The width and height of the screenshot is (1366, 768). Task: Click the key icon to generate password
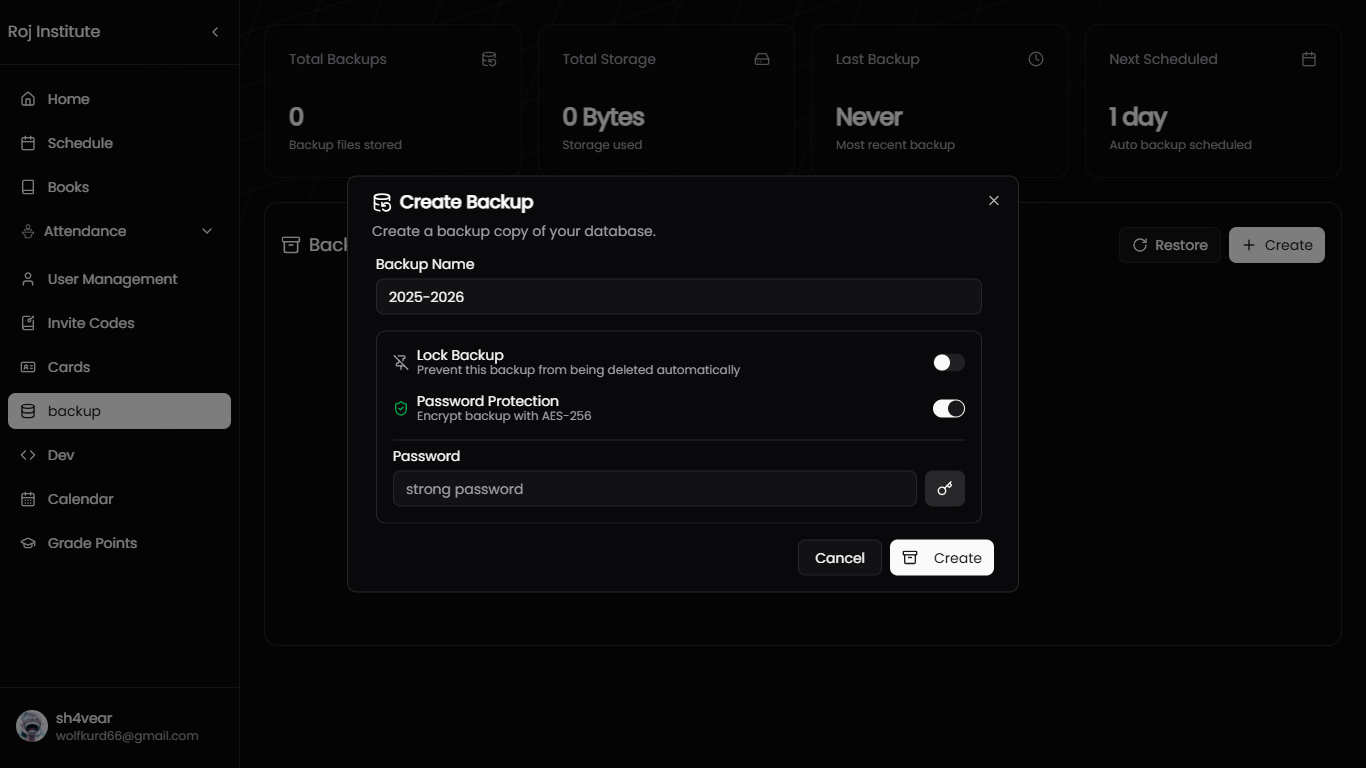click(x=945, y=489)
